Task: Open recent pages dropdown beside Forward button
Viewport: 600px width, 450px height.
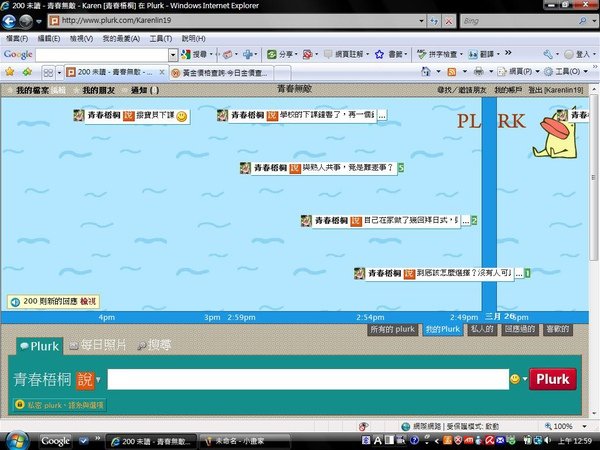Action: 39,21
